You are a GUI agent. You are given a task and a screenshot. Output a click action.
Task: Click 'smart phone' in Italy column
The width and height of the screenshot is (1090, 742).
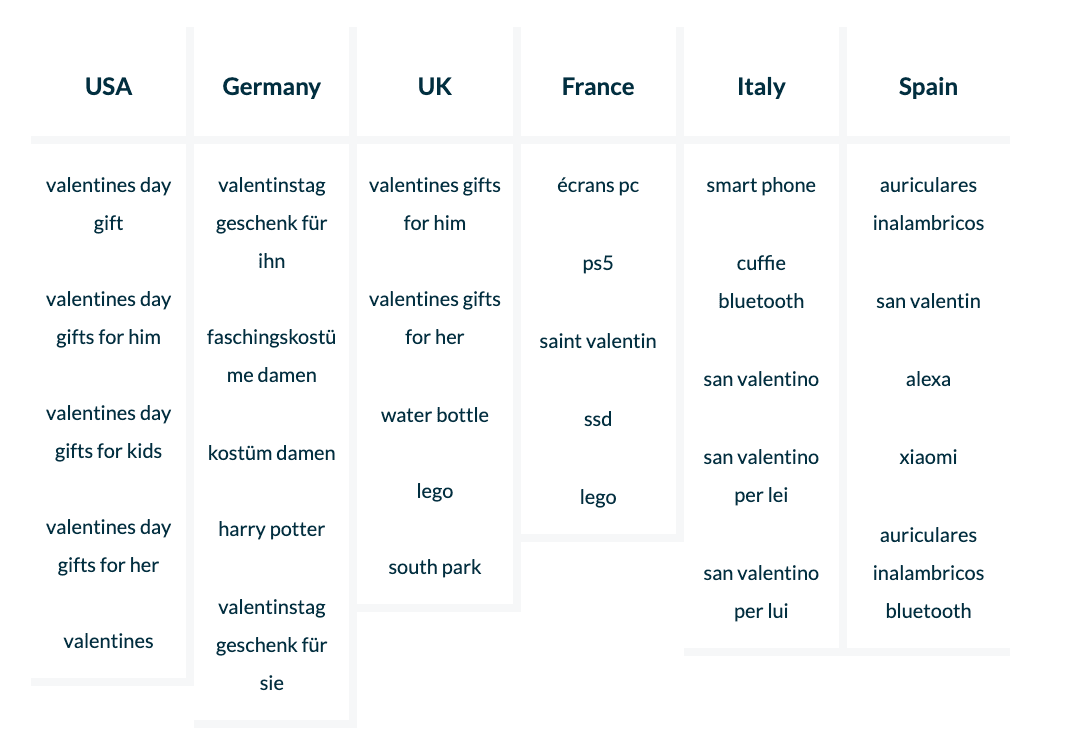pyautogui.click(x=761, y=185)
